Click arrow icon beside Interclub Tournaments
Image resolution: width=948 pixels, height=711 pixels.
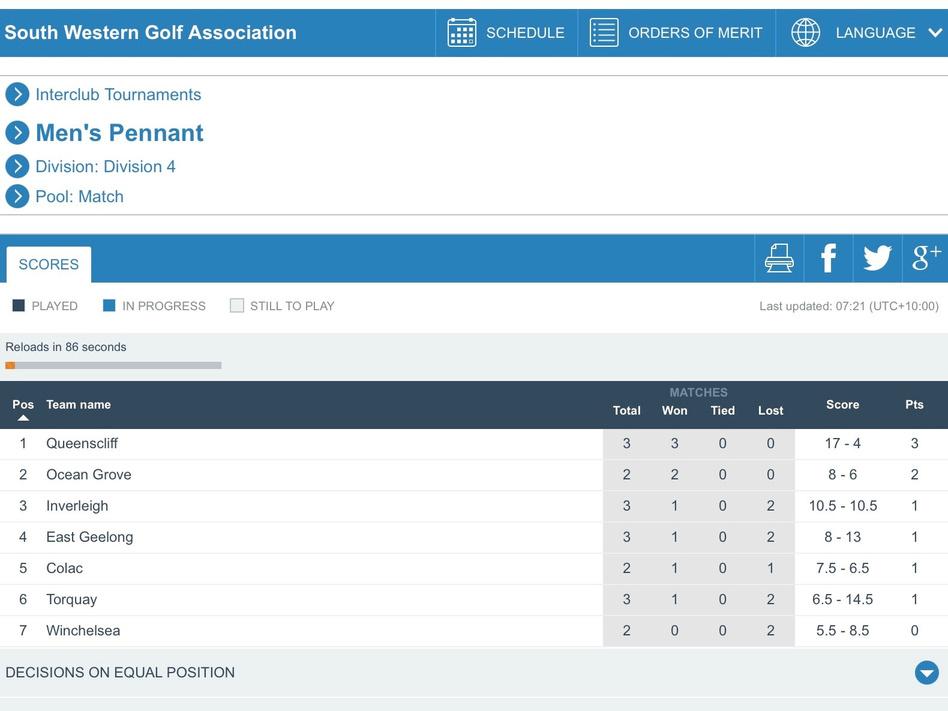17,94
